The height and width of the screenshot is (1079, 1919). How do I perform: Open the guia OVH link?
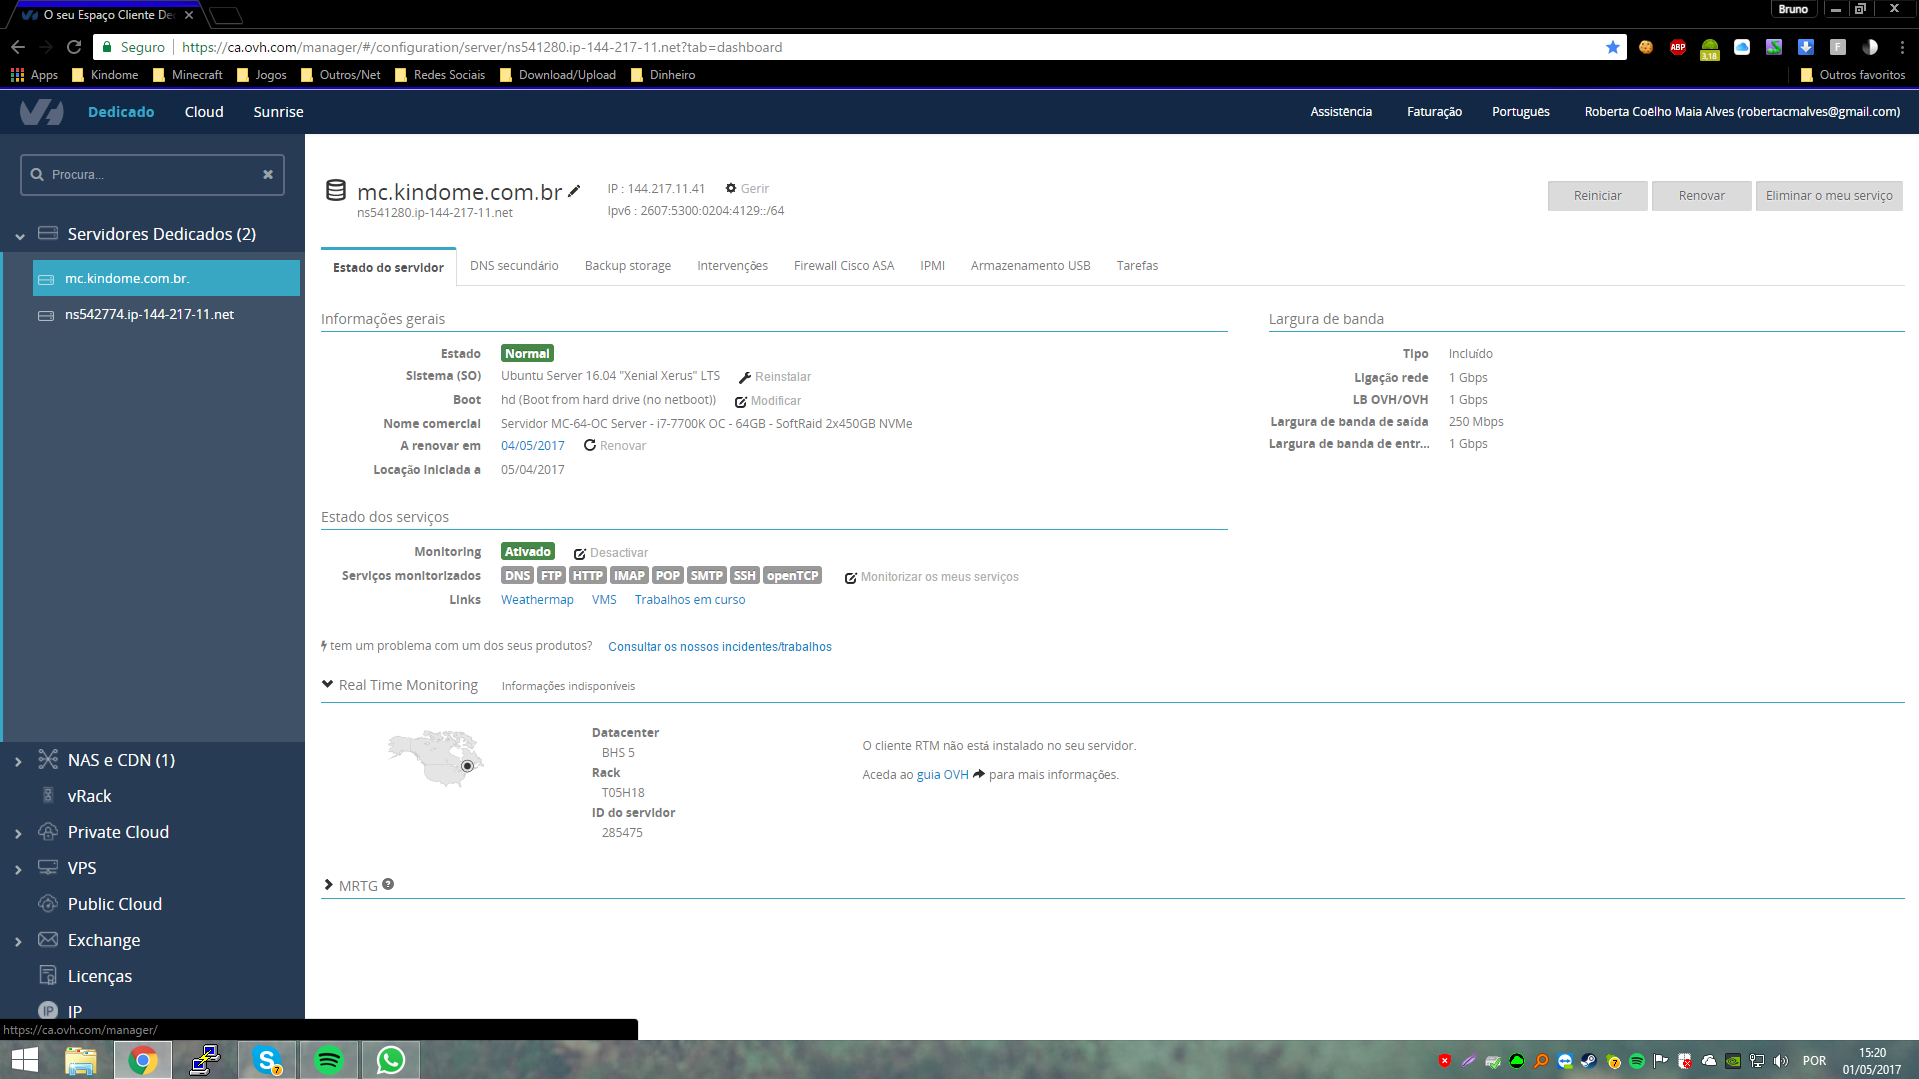[x=942, y=775]
